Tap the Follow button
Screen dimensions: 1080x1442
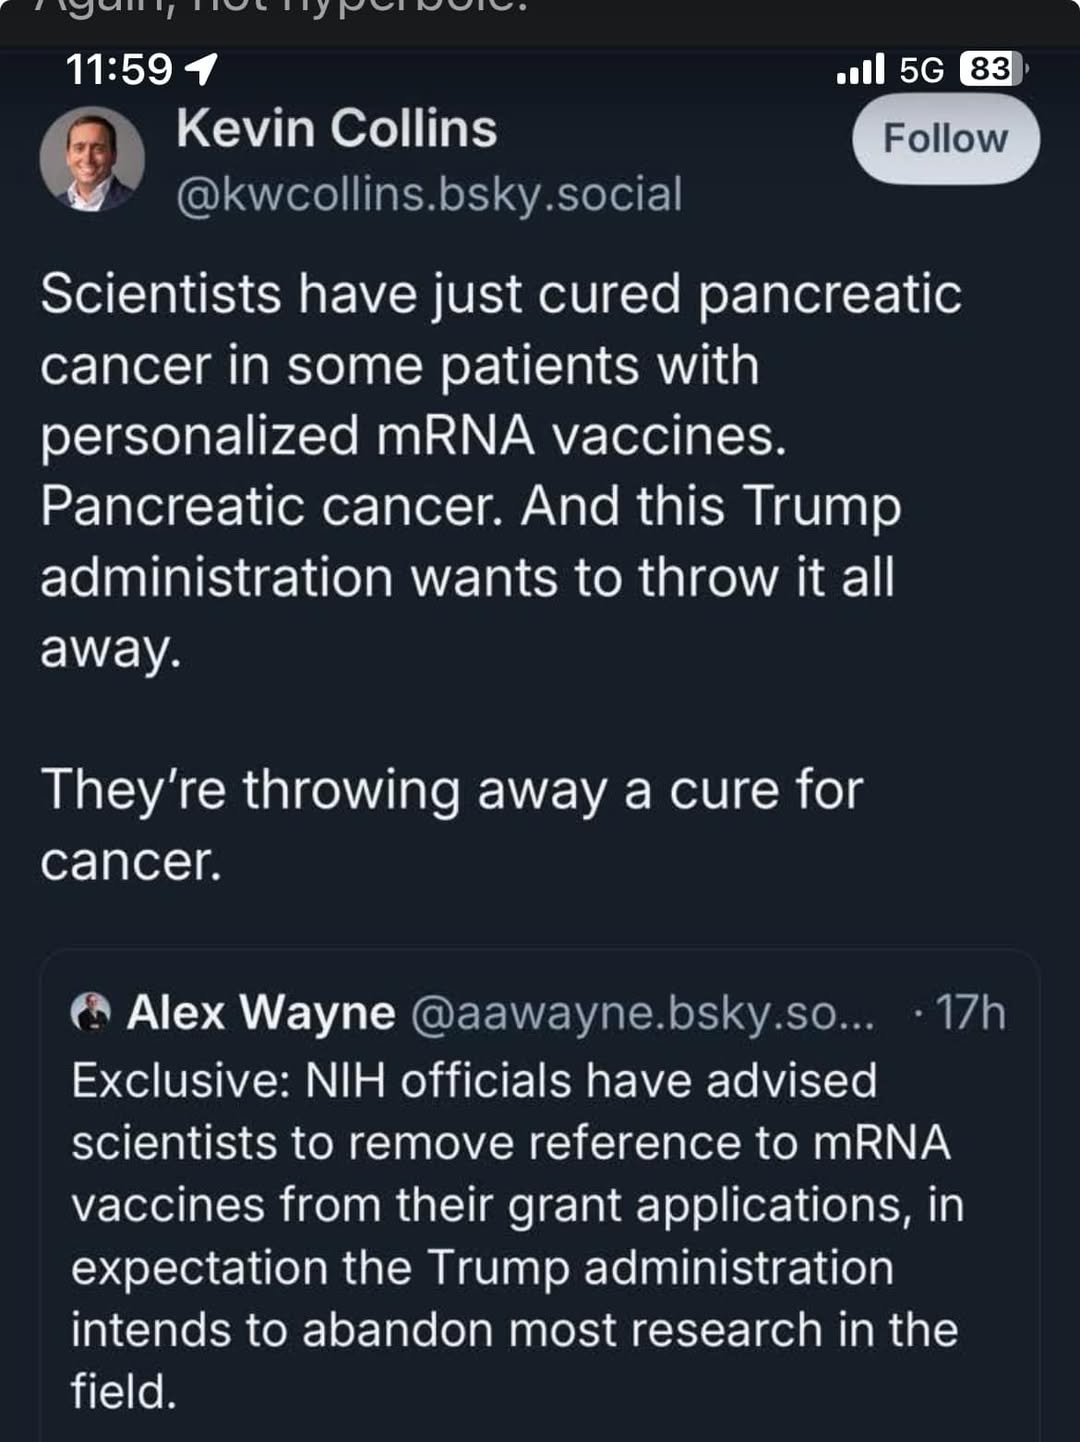point(945,139)
